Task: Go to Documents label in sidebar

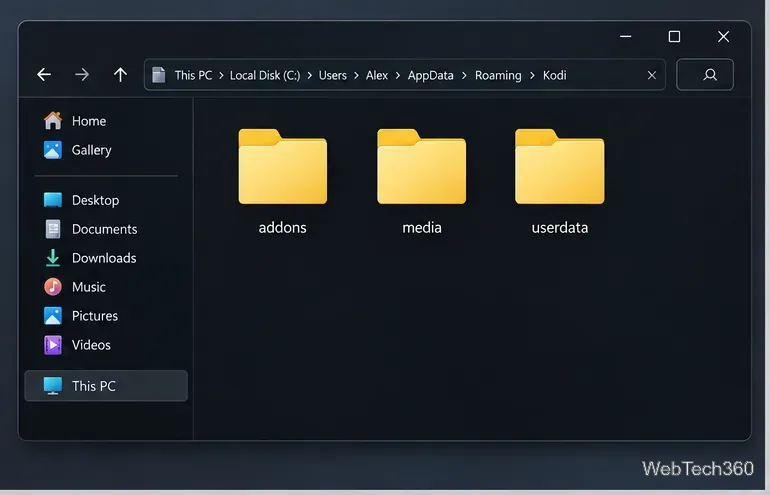Action: pyautogui.click(x=105, y=229)
